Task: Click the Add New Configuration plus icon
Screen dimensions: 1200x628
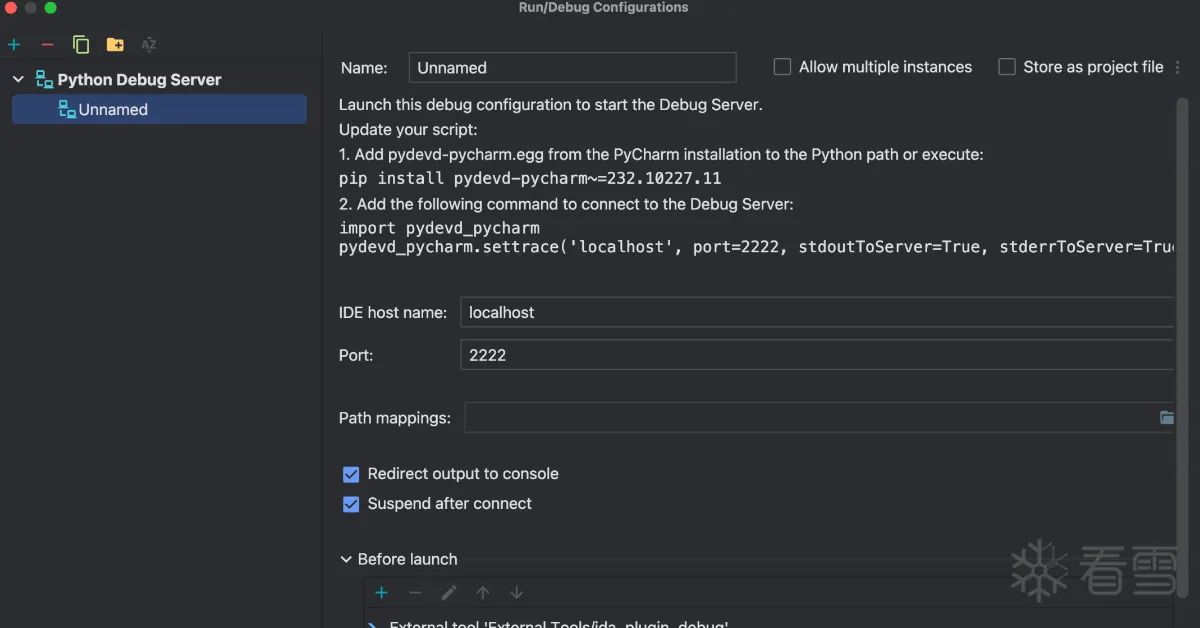Action: (14, 45)
